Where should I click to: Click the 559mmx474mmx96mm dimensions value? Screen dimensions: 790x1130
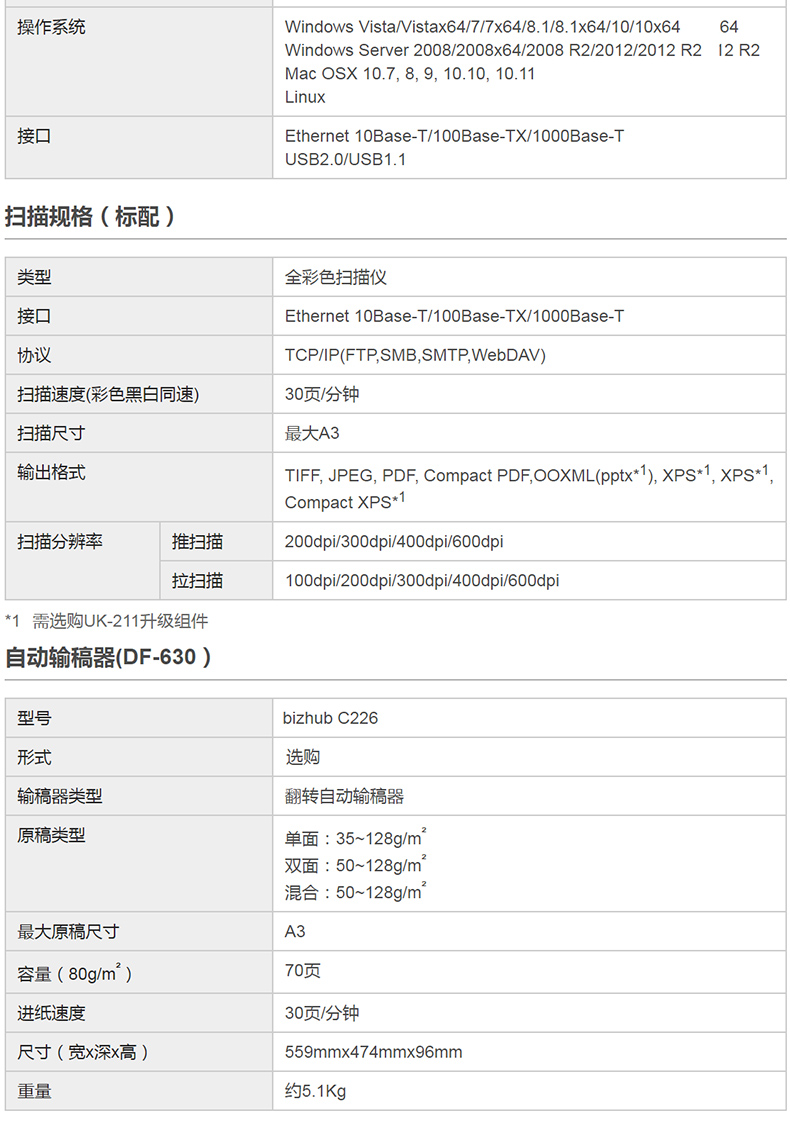pos(373,1052)
